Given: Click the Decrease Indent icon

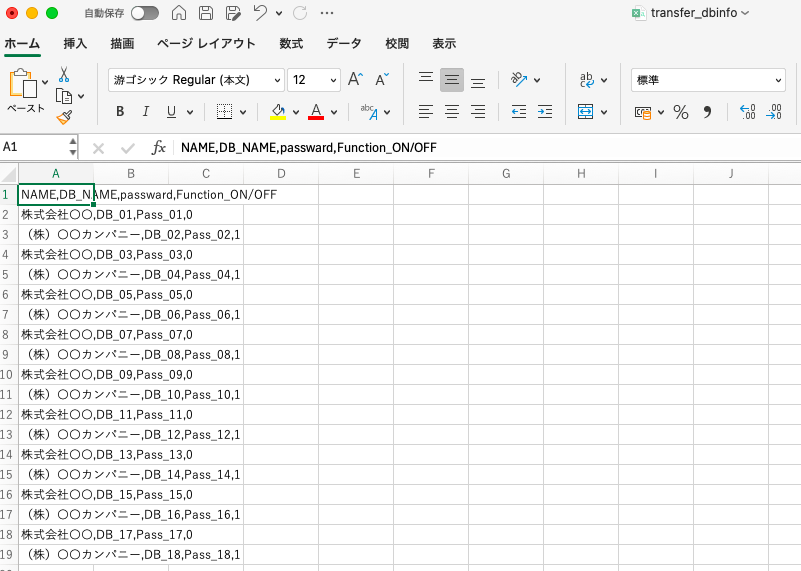Looking at the screenshot, I should pyautogui.click(x=519, y=111).
